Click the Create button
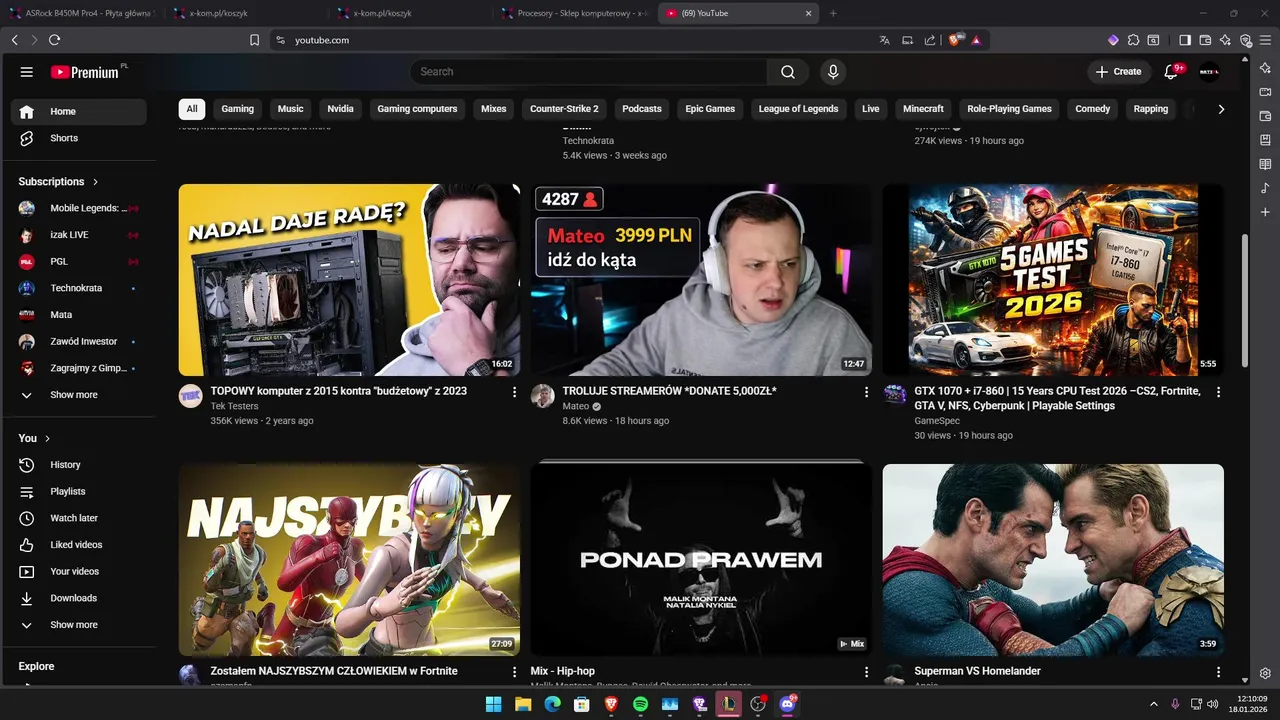The image size is (1280, 720). point(1118,72)
